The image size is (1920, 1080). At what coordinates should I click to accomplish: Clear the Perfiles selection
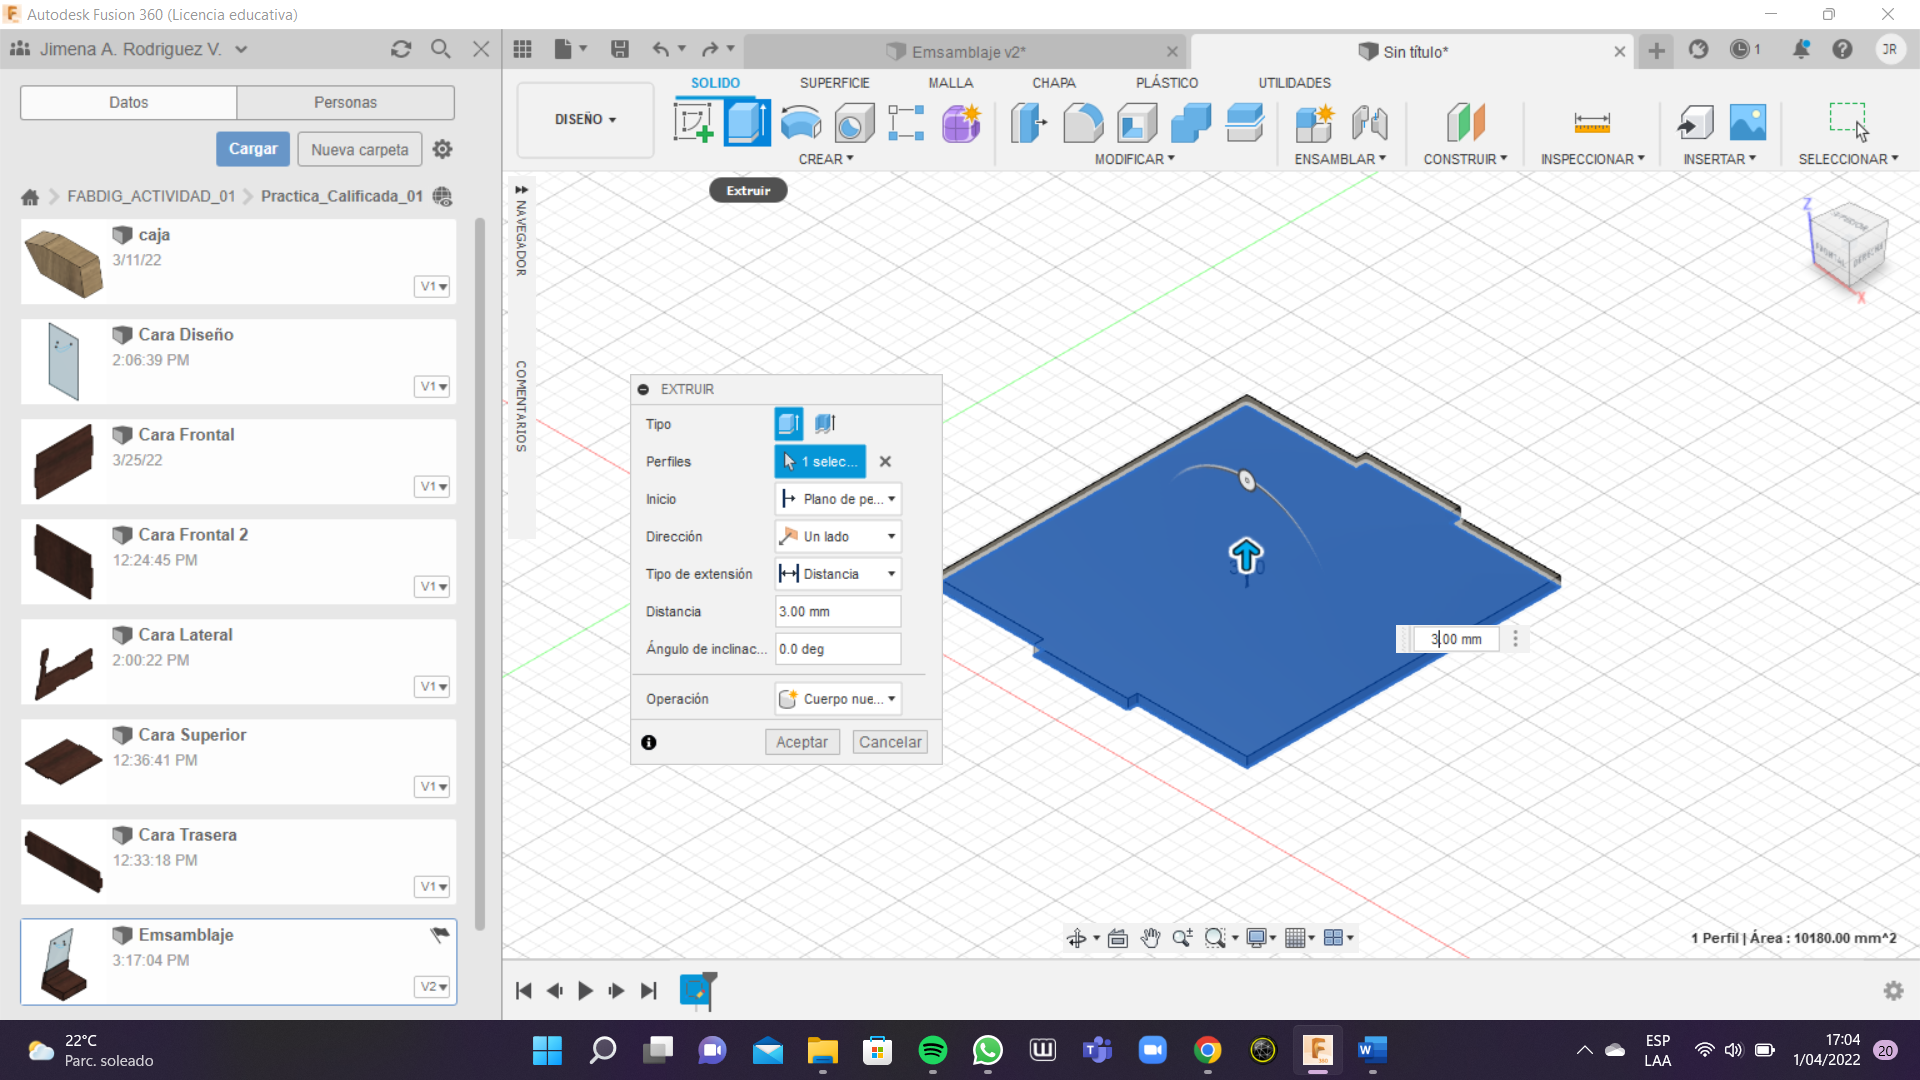885,462
